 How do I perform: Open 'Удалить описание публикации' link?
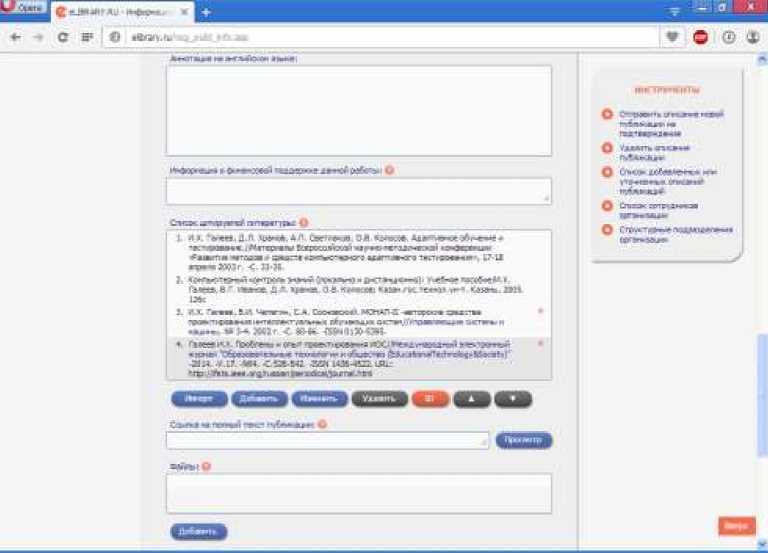coord(654,152)
